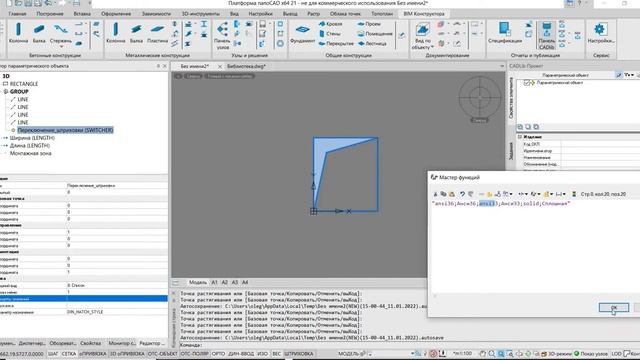640x360 pixels.
Task: Select the Перекрытие tool
Action: click(336, 44)
